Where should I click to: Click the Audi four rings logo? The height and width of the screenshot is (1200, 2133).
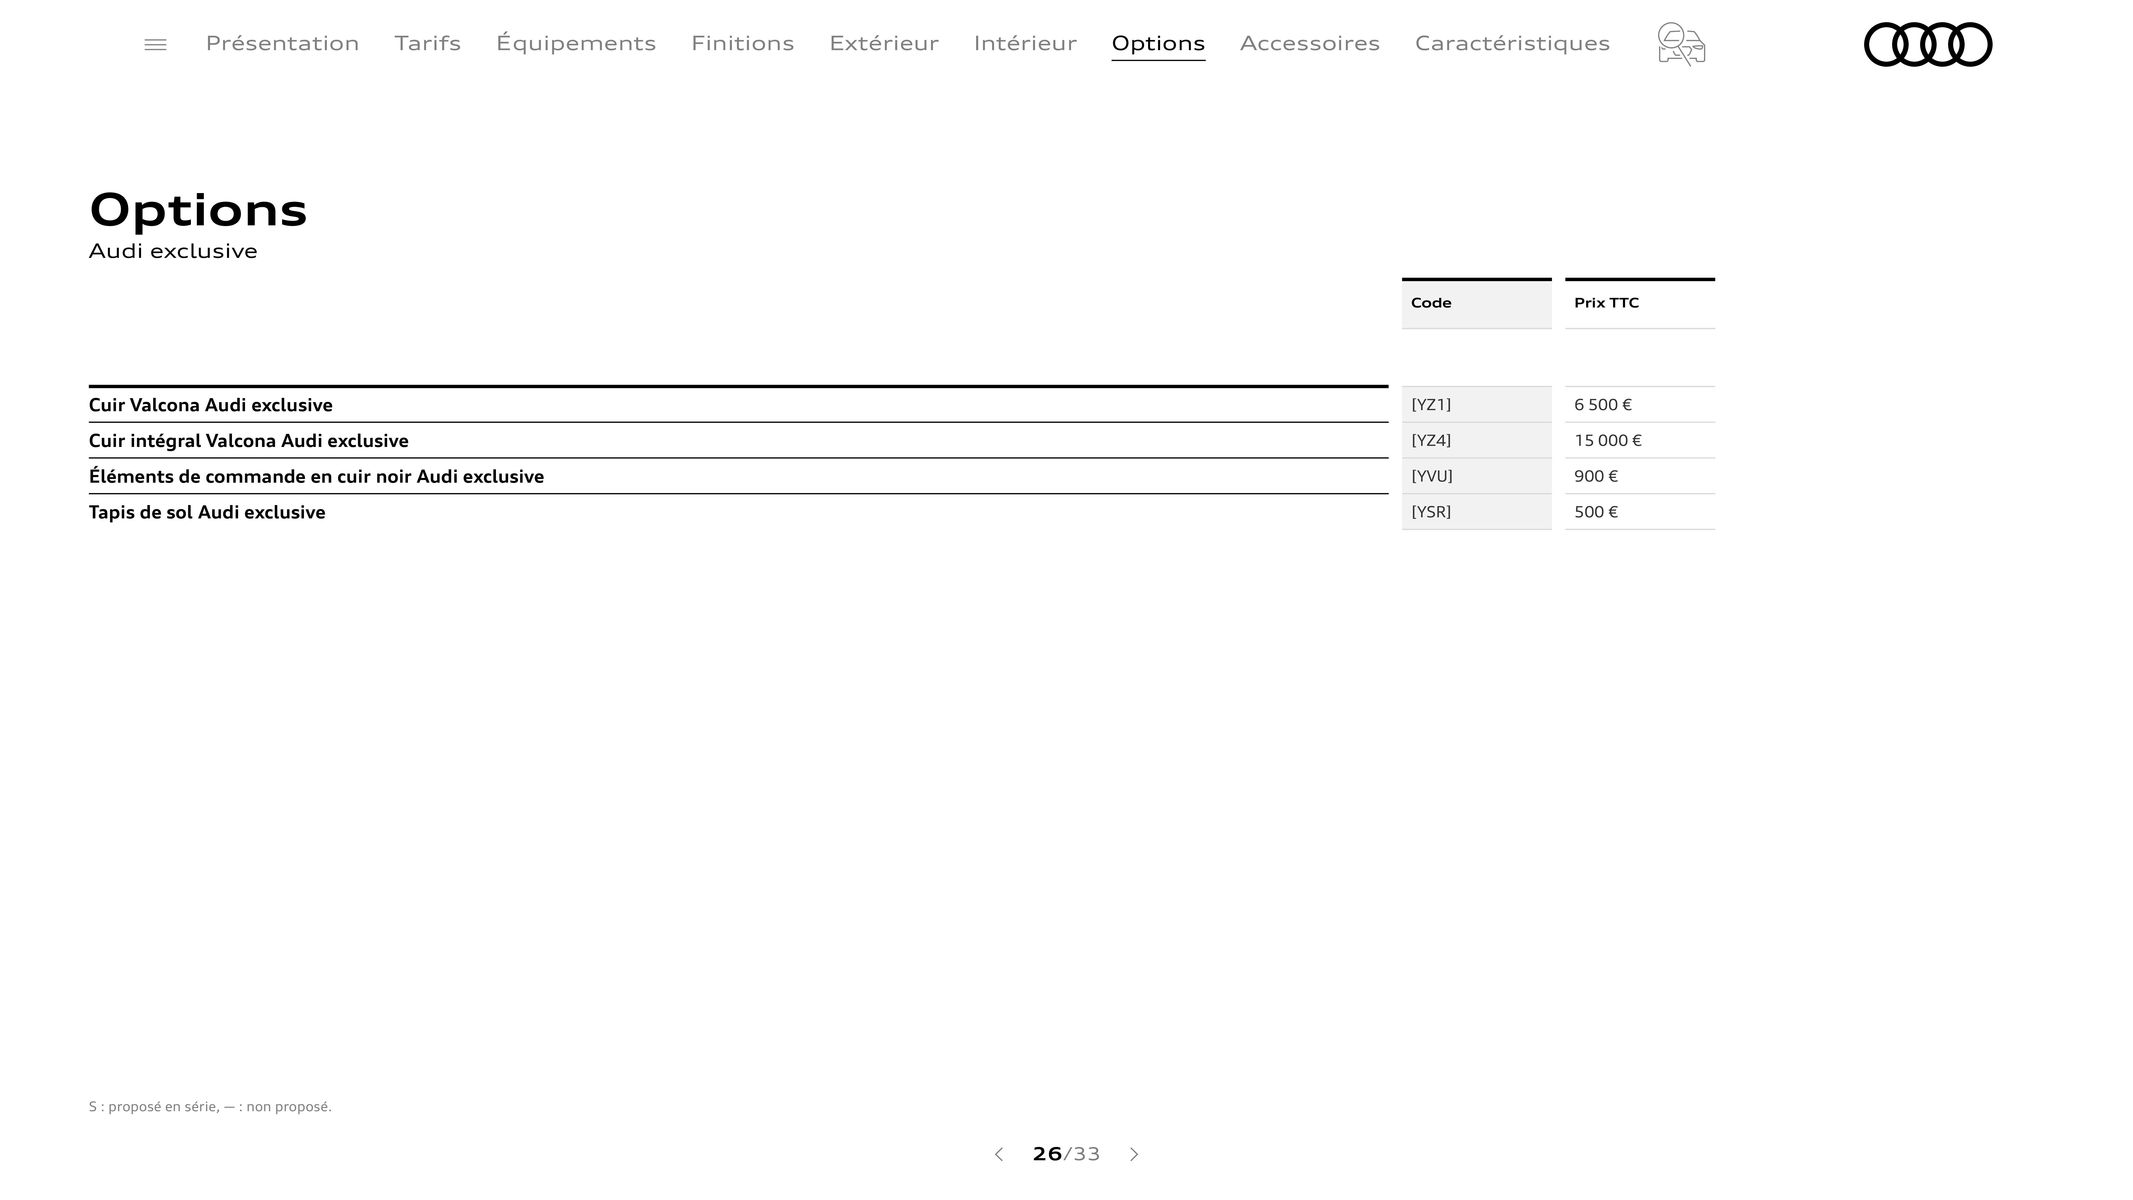coord(1928,45)
